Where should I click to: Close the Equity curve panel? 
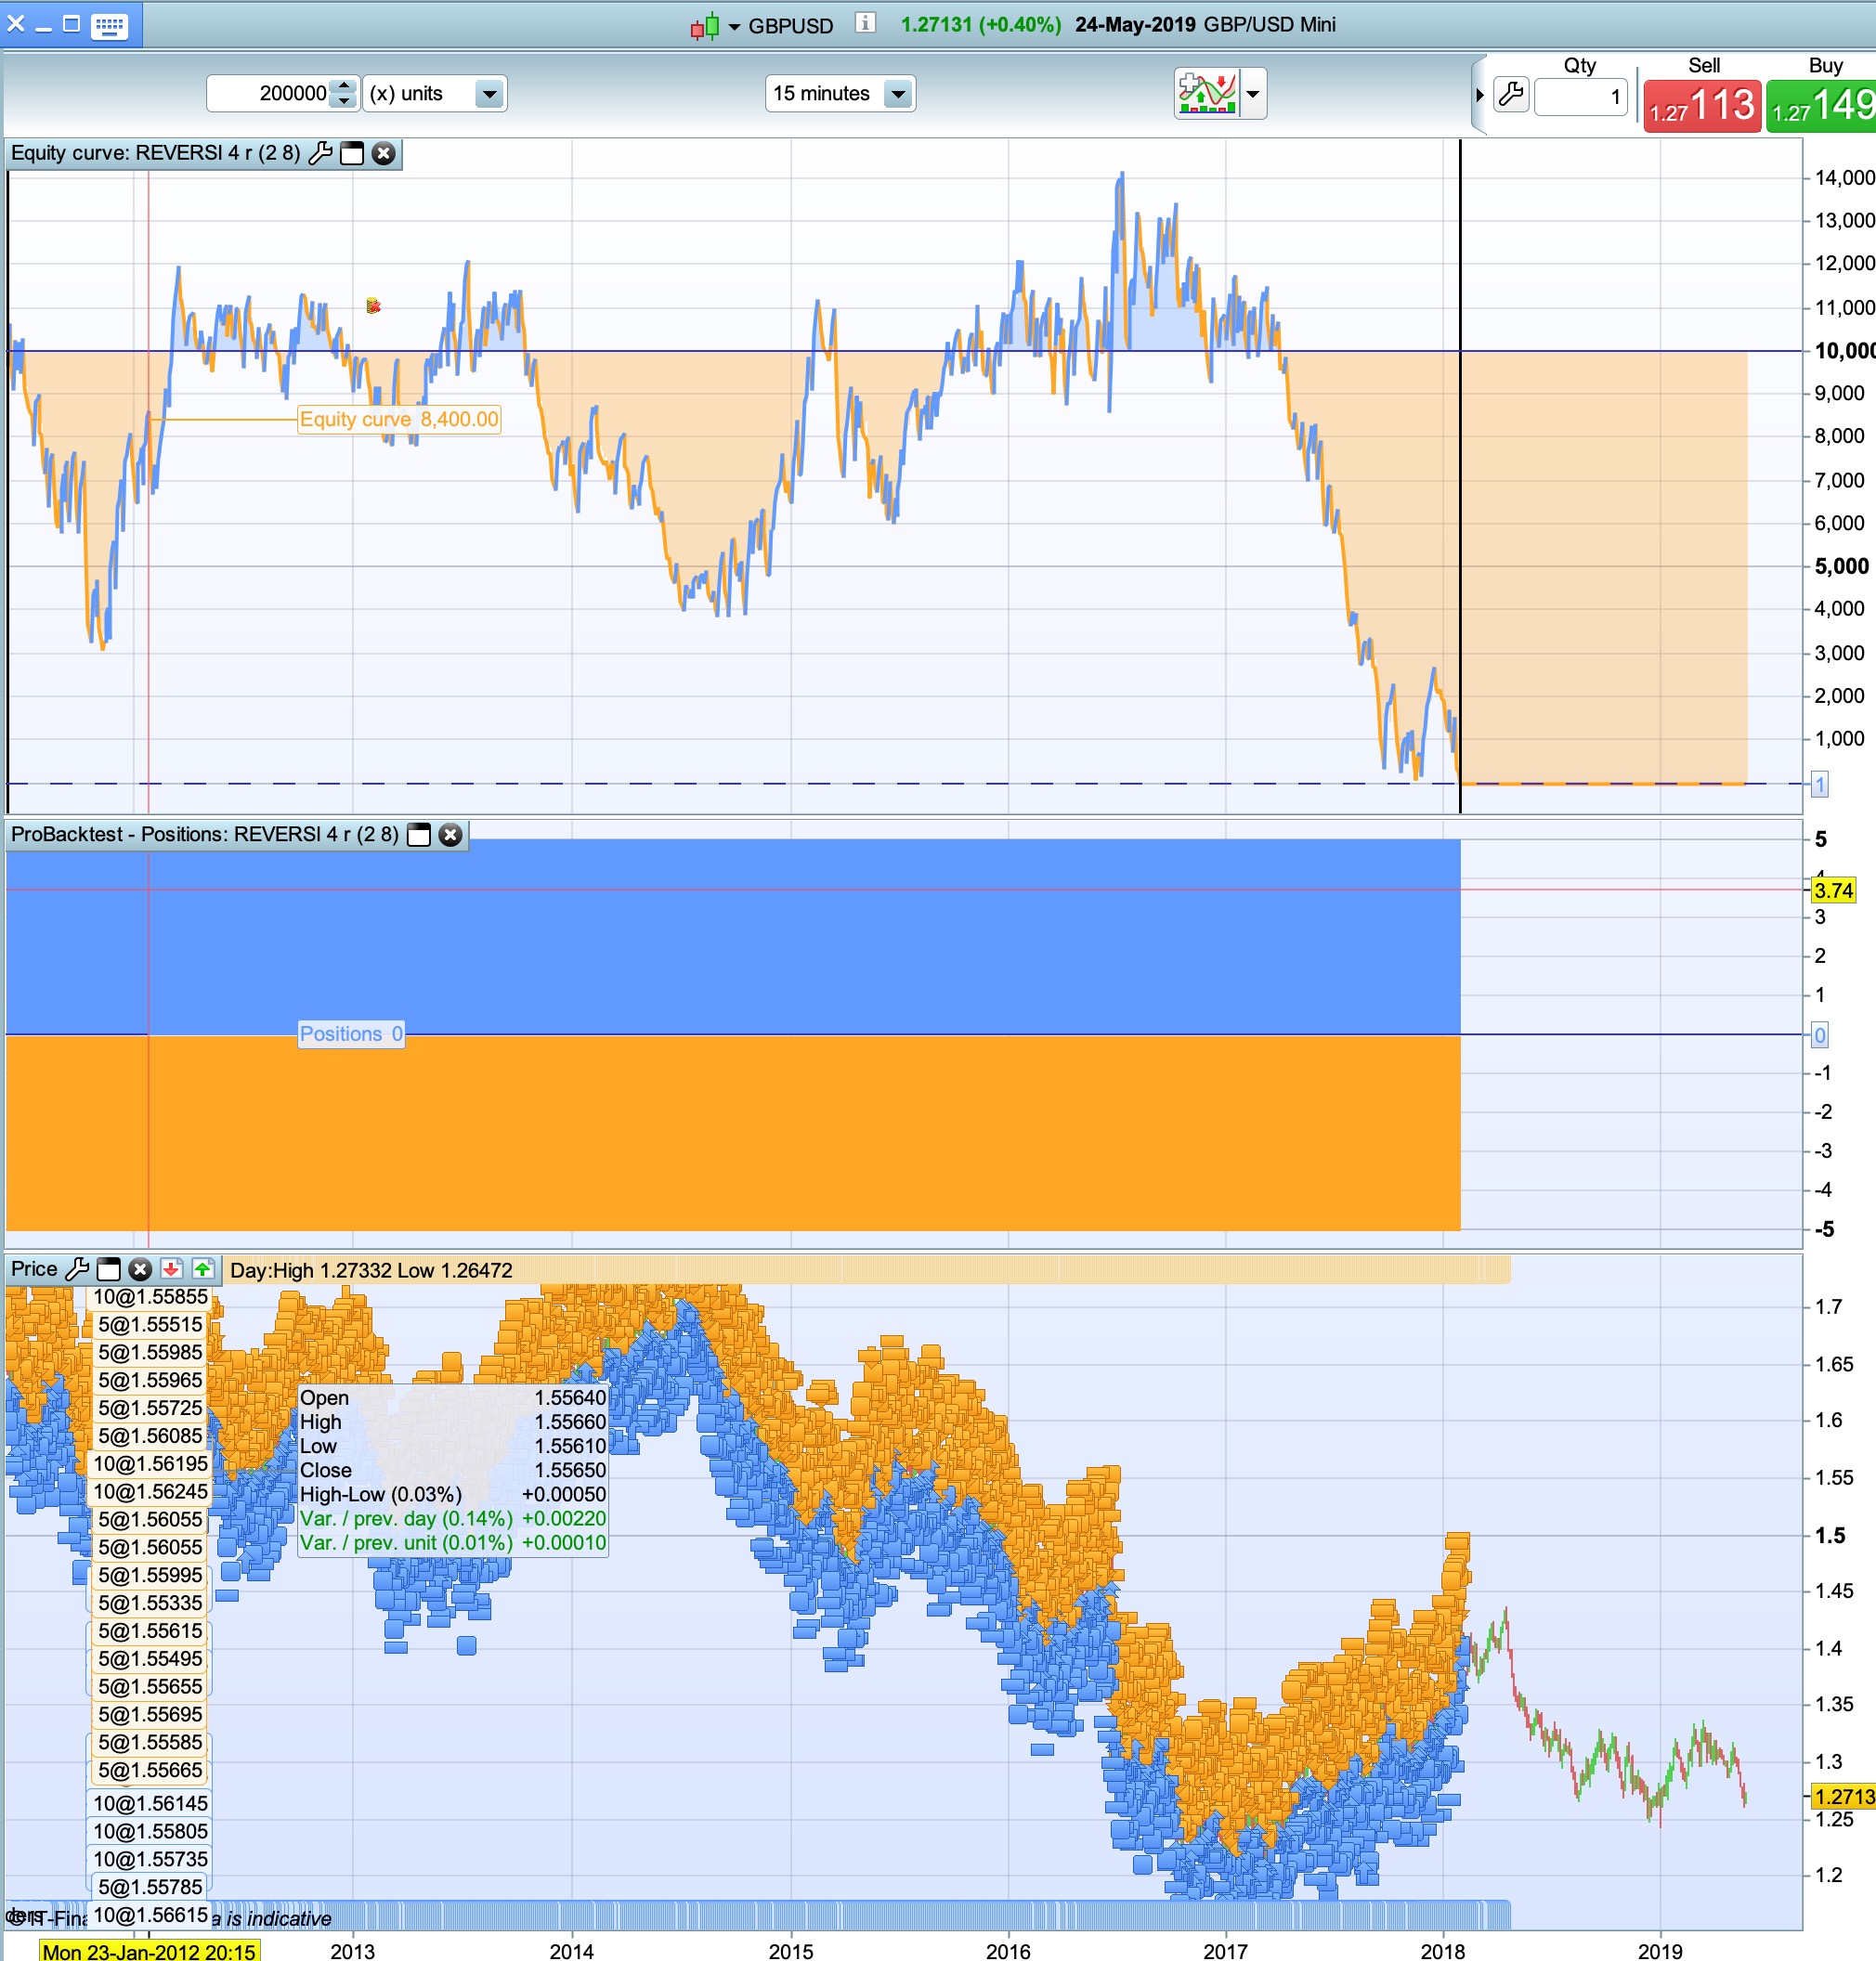383,153
